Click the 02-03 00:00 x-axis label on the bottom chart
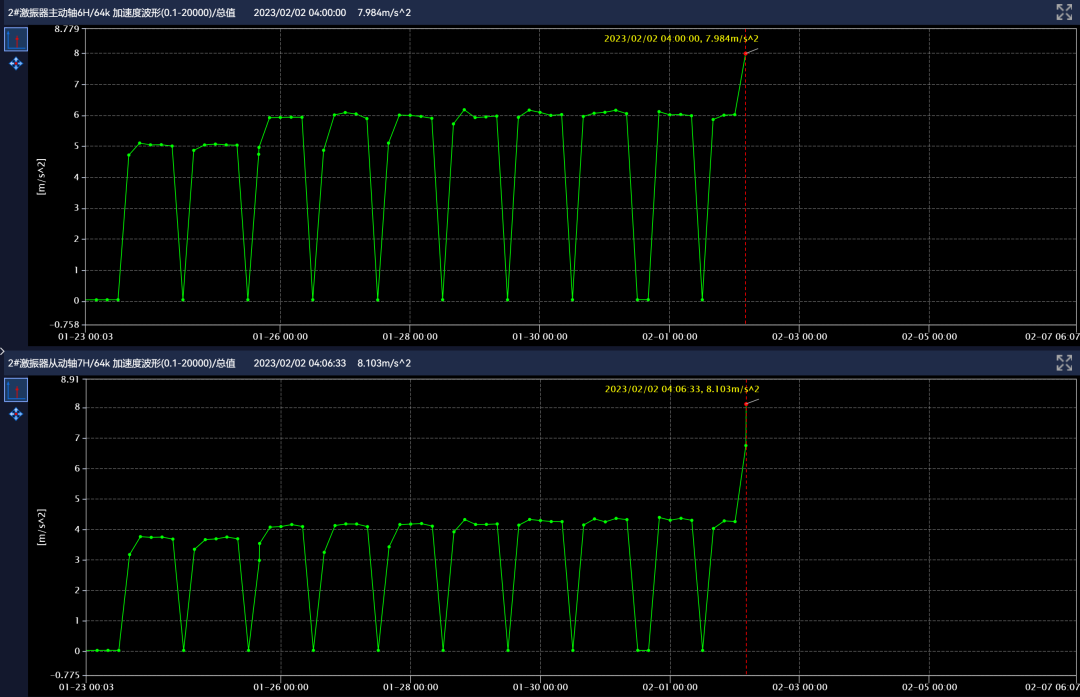 [799, 687]
